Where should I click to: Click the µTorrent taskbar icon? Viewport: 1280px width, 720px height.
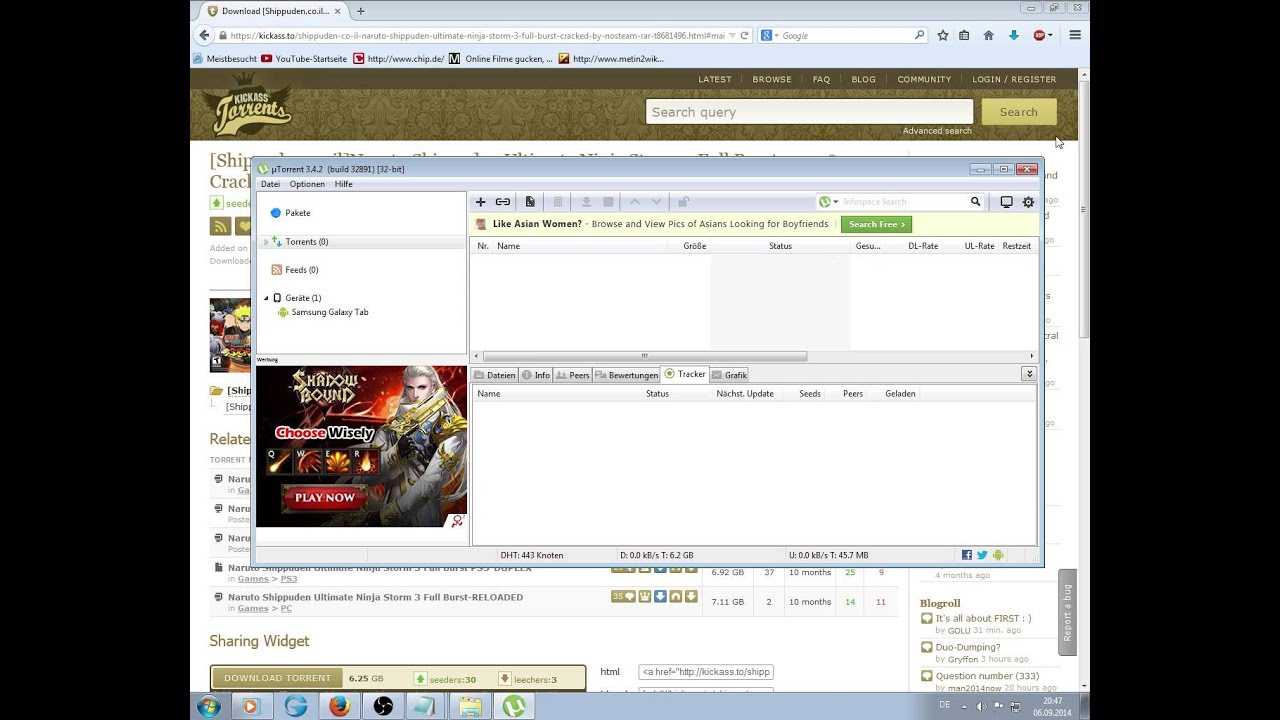coord(514,706)
